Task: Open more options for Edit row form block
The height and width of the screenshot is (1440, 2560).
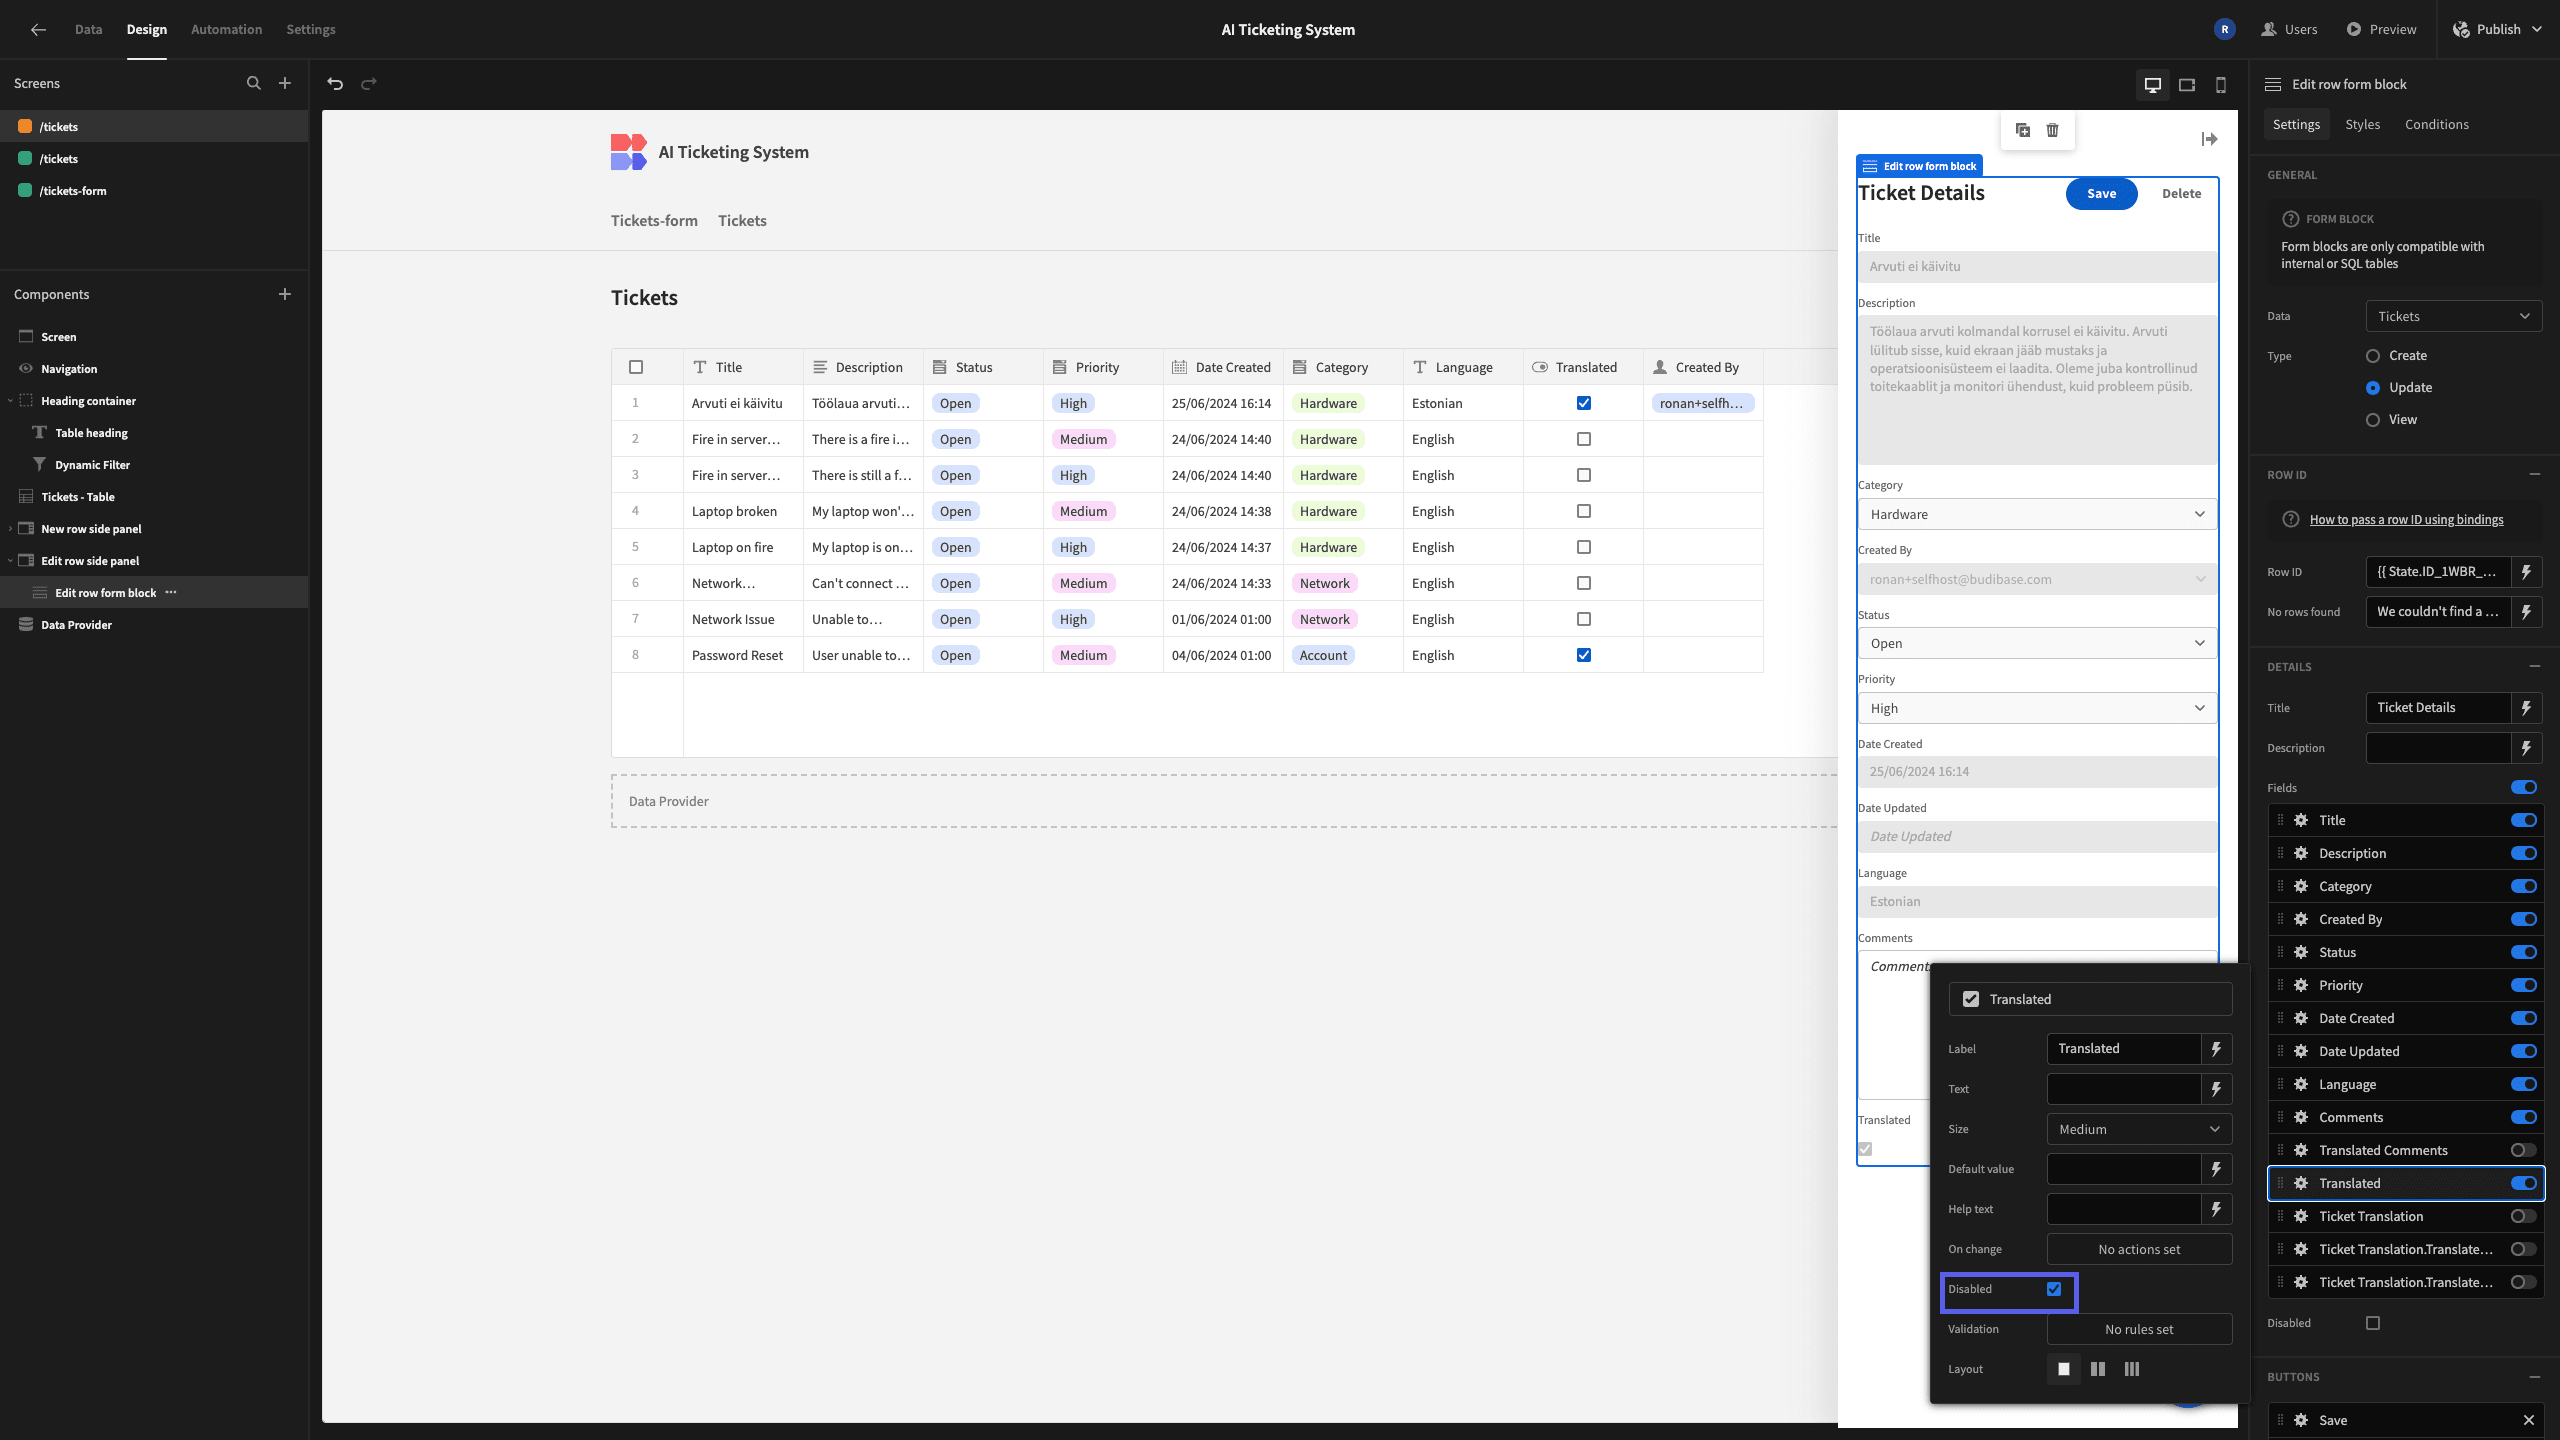Action: pos(171,593)
